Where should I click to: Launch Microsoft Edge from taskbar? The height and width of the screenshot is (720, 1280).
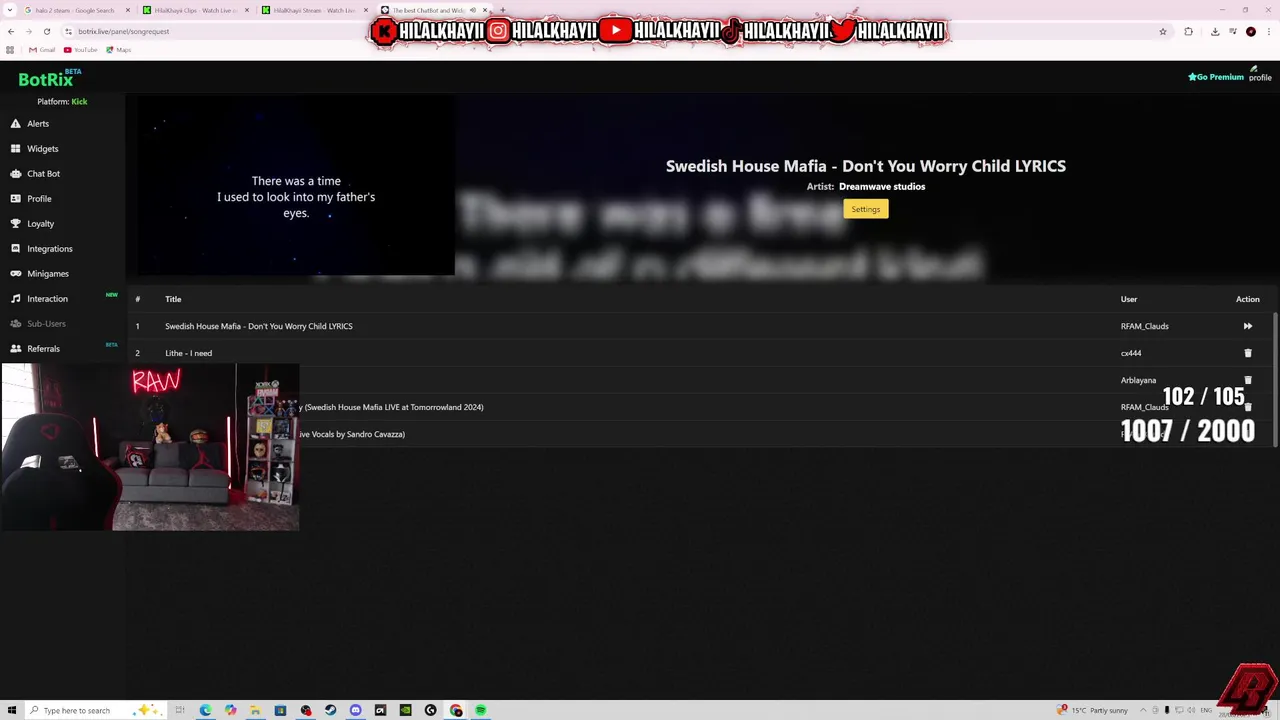[x=205, y=710]
